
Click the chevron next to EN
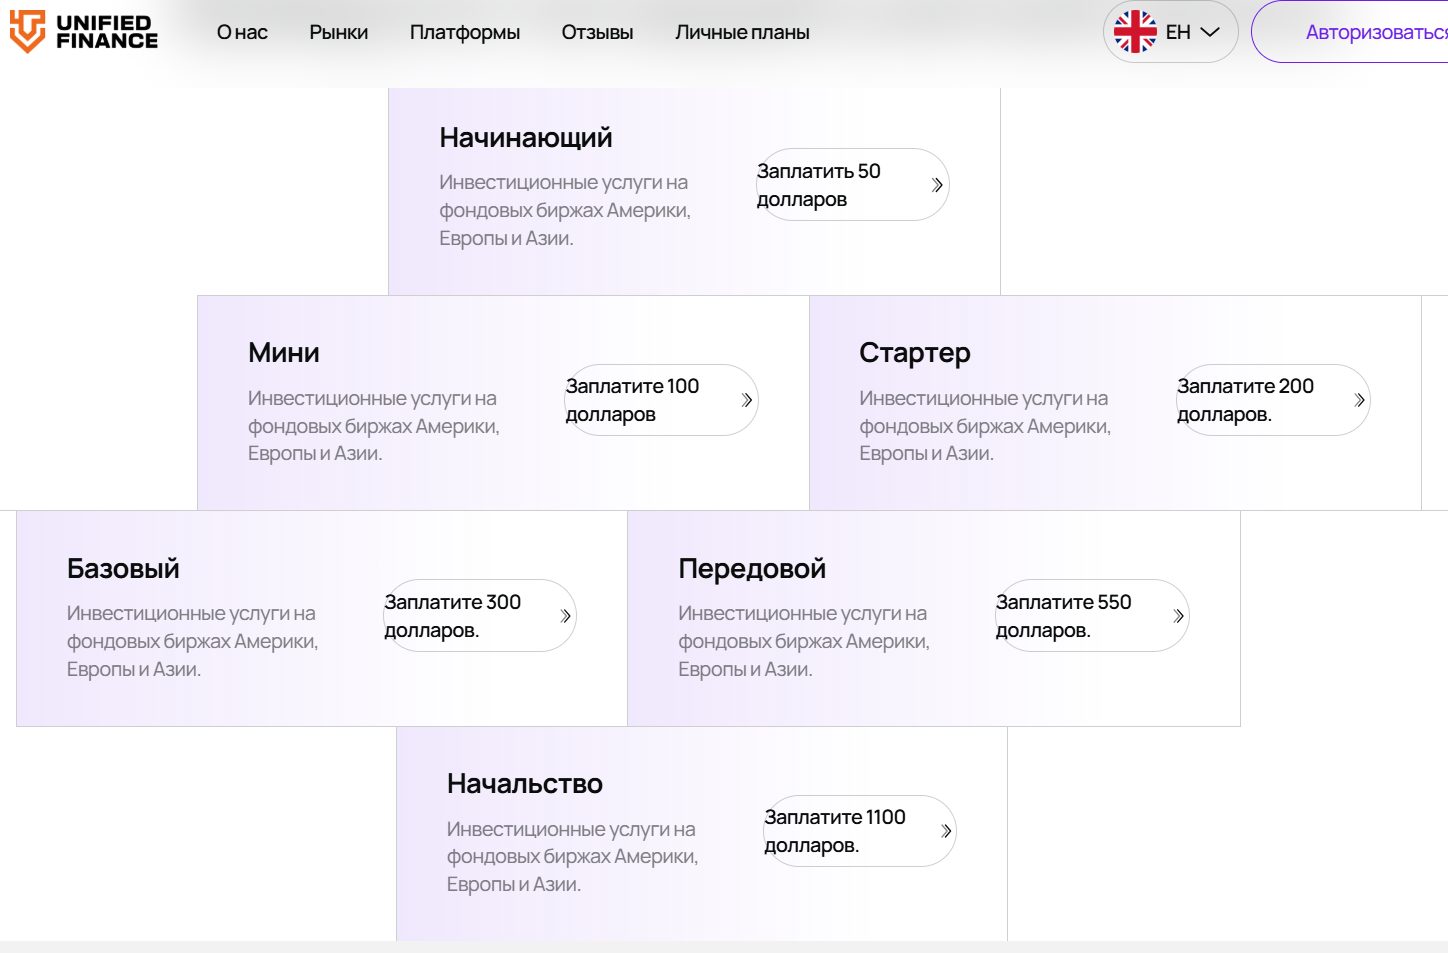[1210, 31]
